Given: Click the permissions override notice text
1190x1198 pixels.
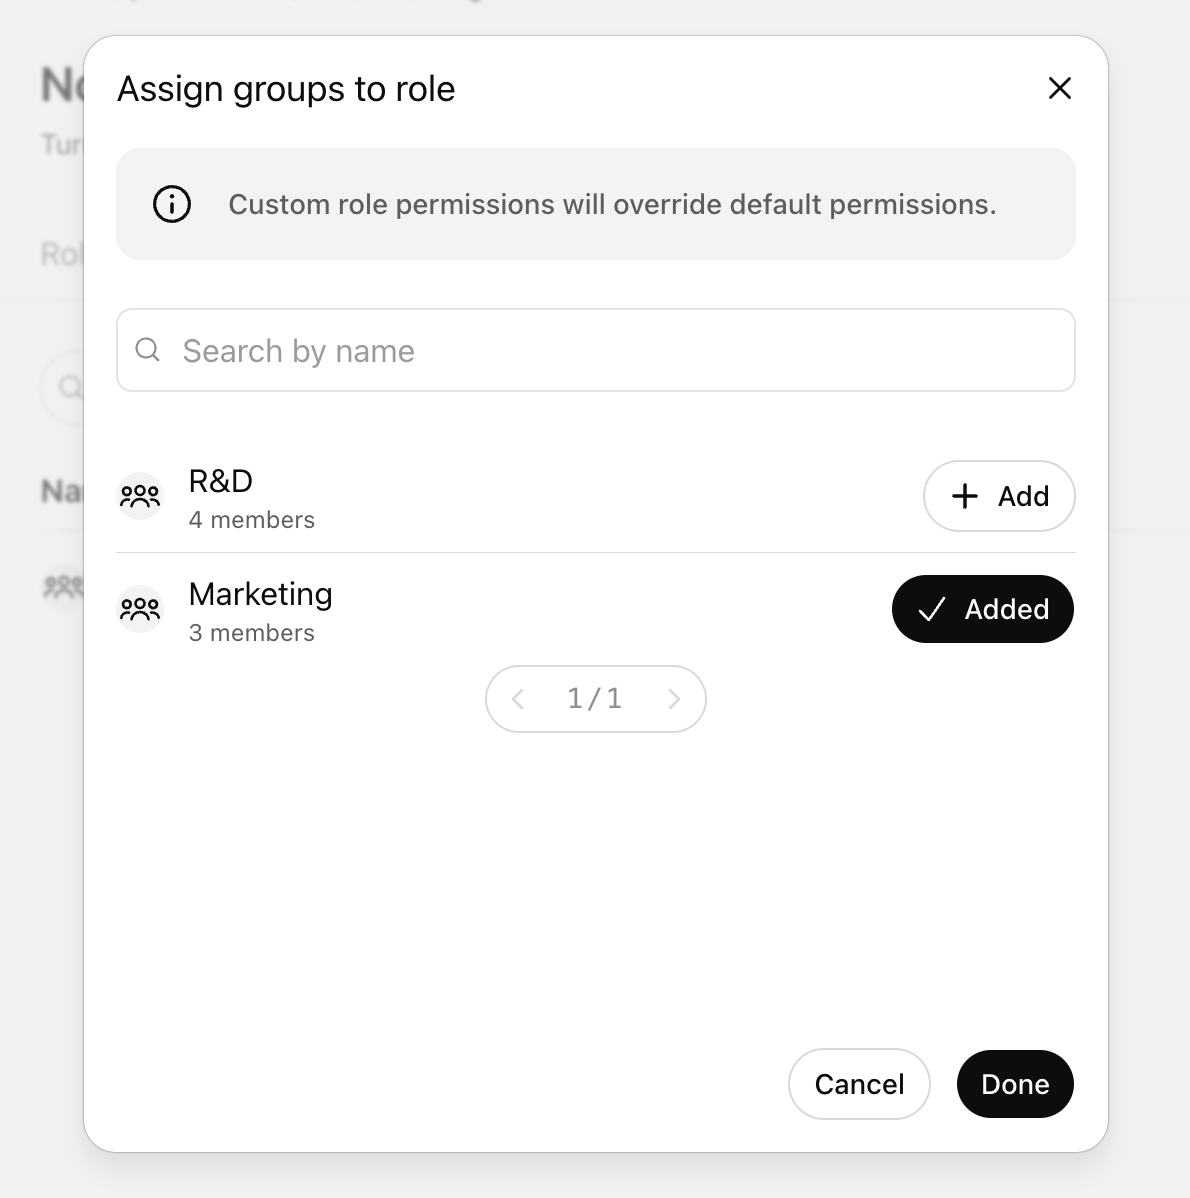Looking at the screenshot, I should coord(612,204).
